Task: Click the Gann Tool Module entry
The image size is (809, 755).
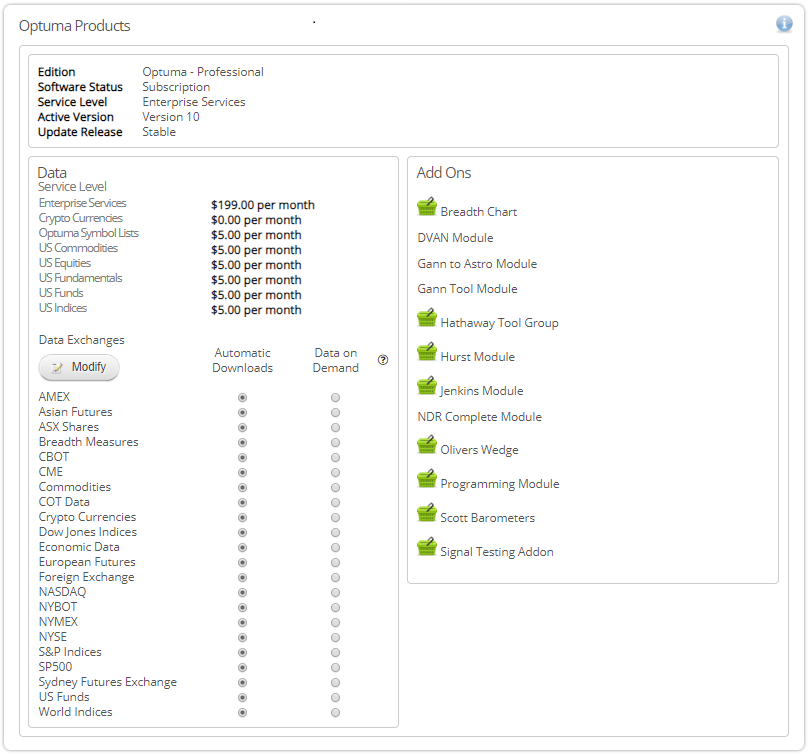Action: 467,289
